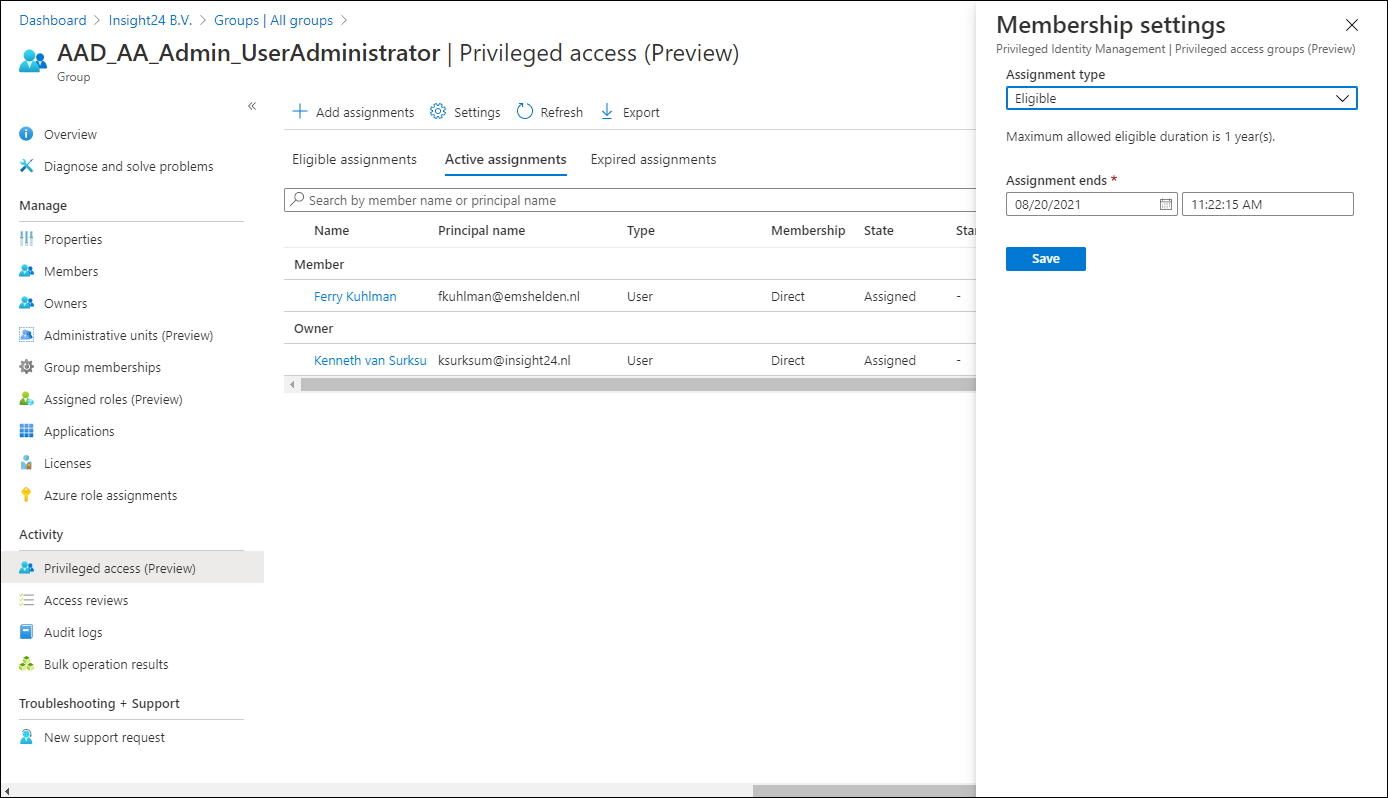Click the Access reviews checklist icon
This screenshot has width=1388, height=798.
27,600
